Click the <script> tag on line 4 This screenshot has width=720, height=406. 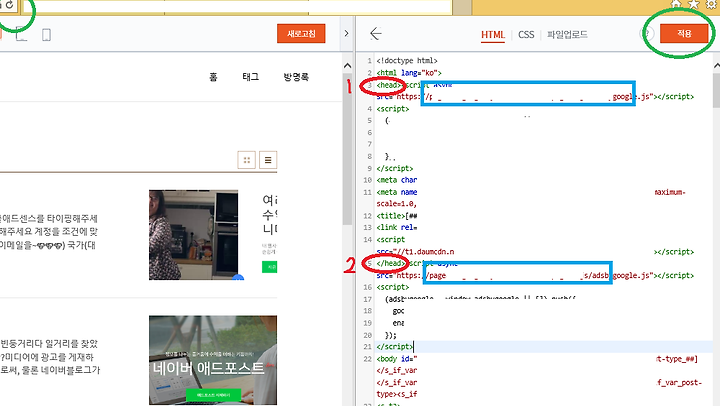pos(393,108)
